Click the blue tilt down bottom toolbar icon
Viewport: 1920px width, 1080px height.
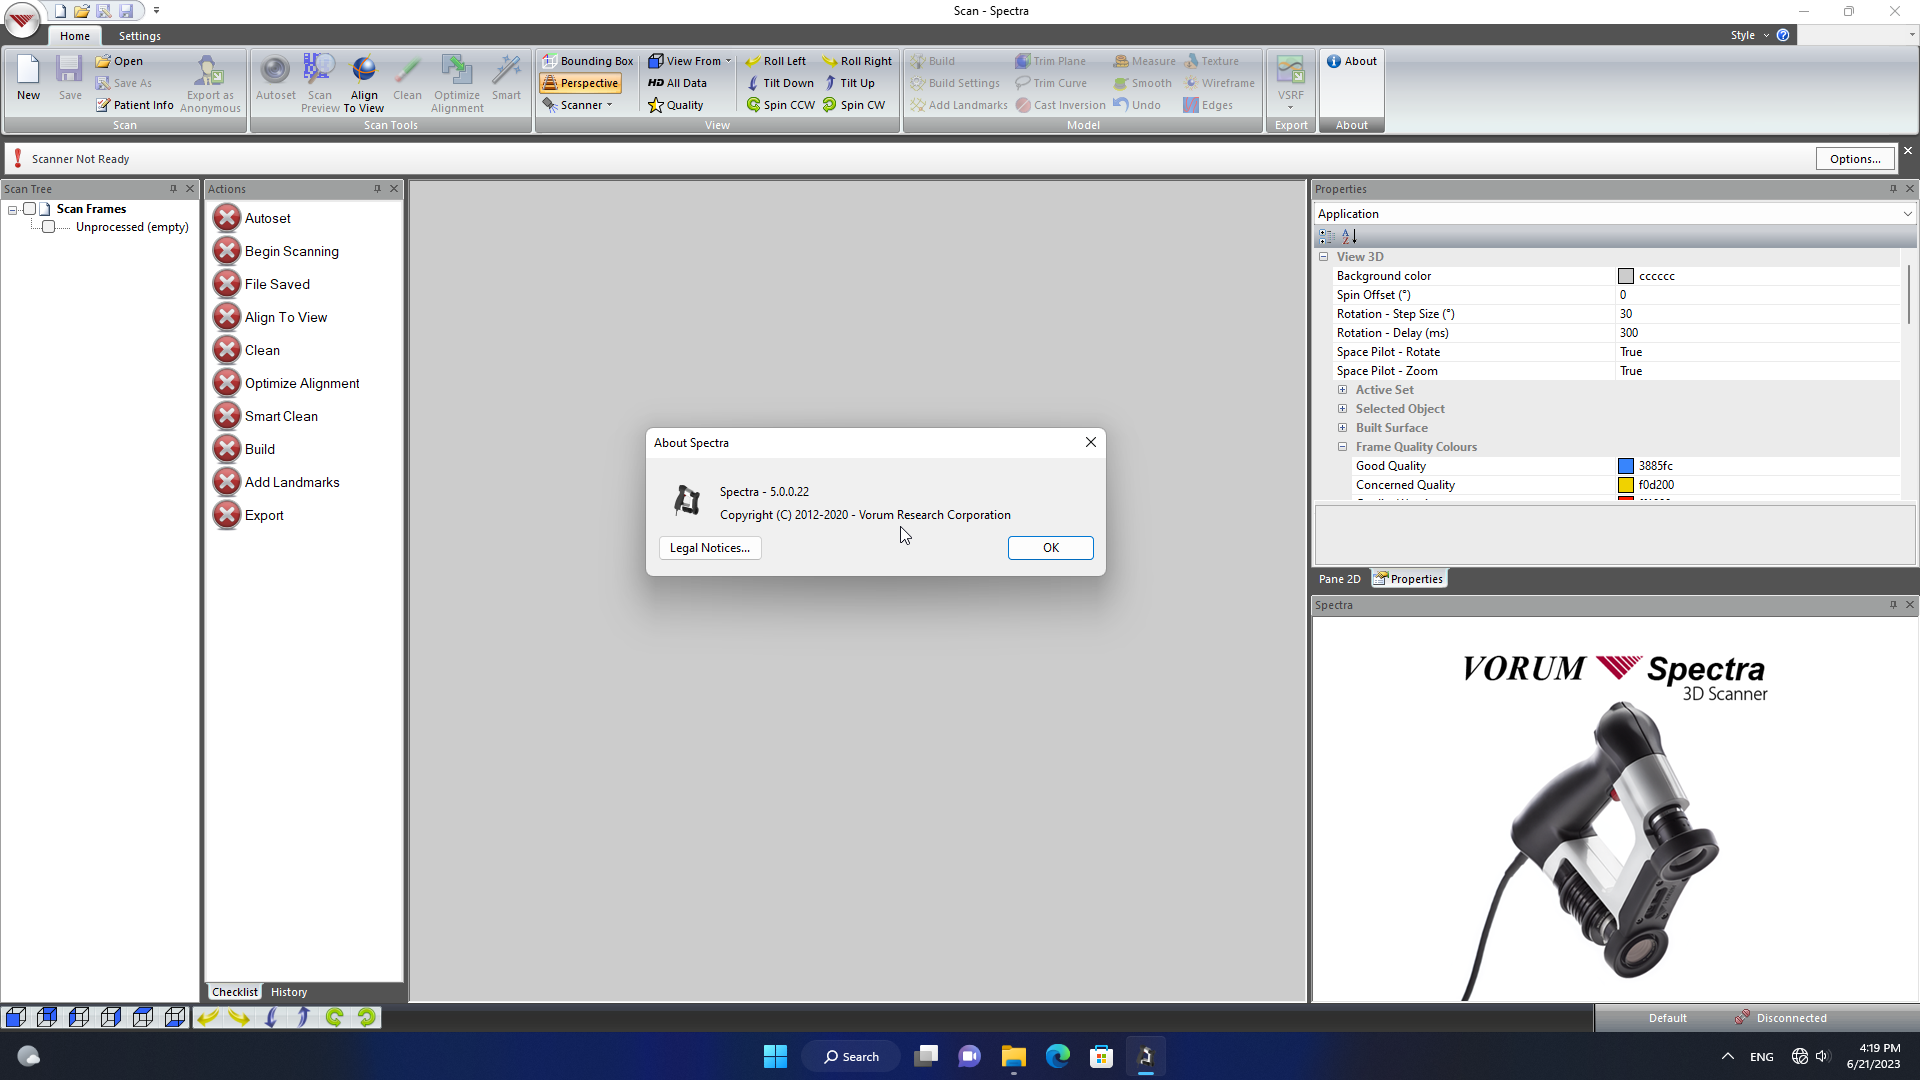(271, 1018)
